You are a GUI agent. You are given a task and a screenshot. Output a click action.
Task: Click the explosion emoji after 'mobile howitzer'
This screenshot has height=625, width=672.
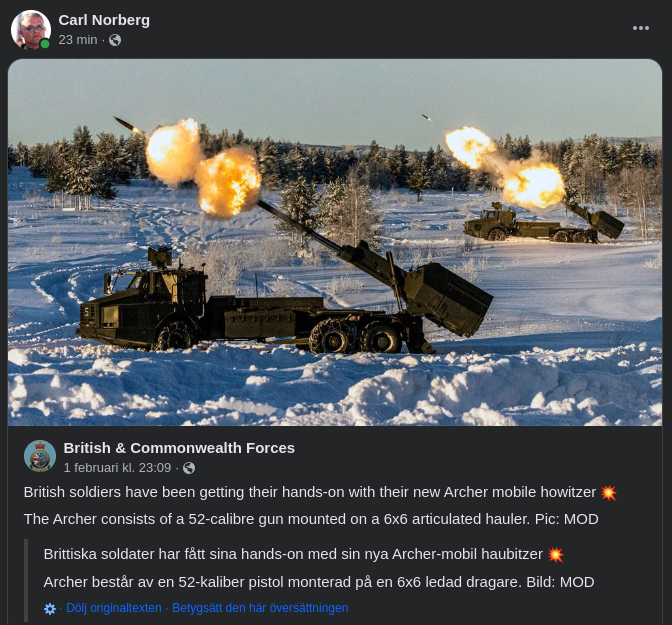609,493
